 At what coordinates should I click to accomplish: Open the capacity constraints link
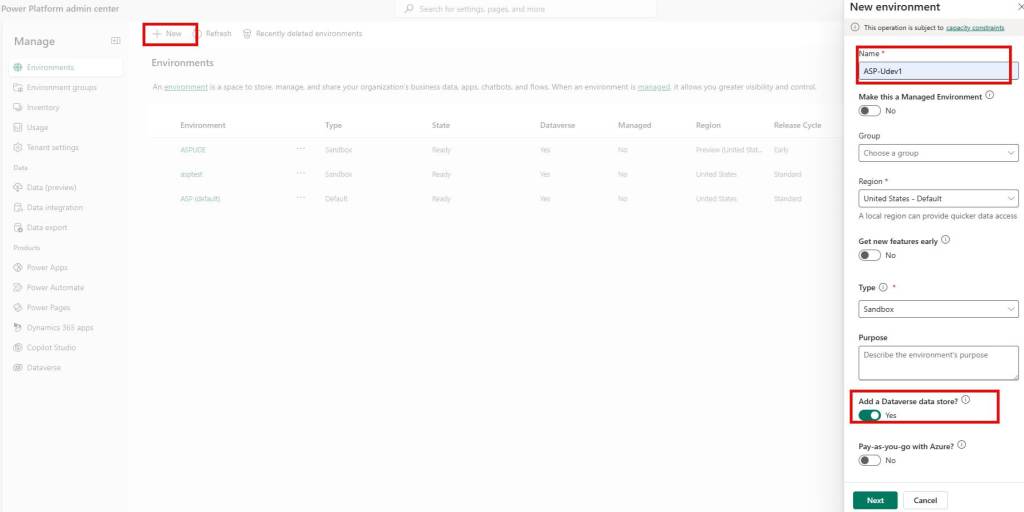(975, 28)
